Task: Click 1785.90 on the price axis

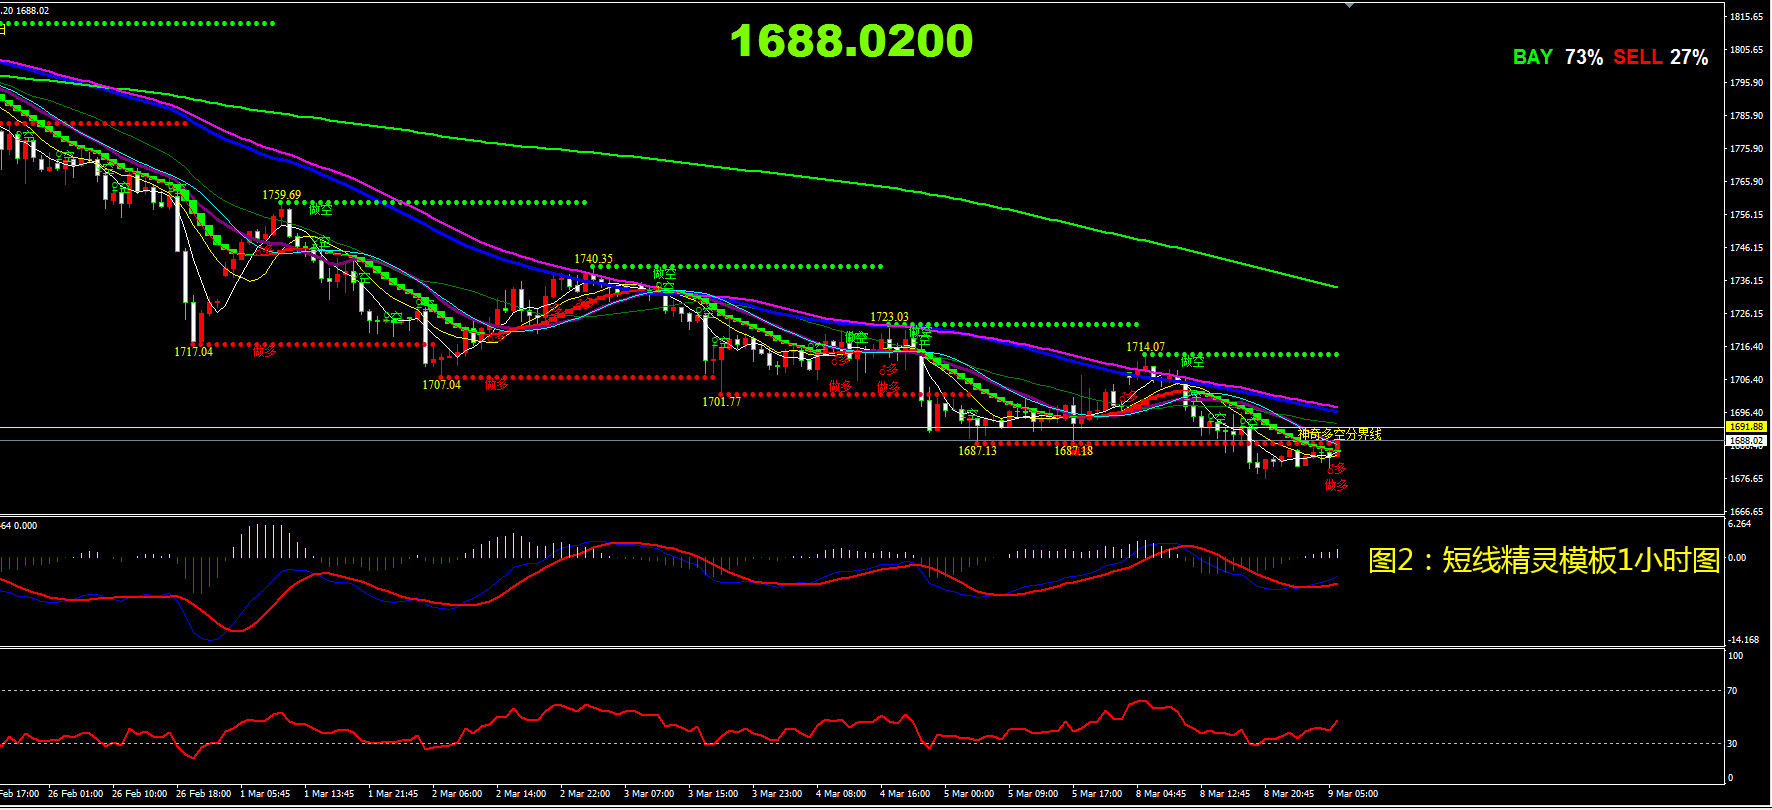Action: [1747, 116]
